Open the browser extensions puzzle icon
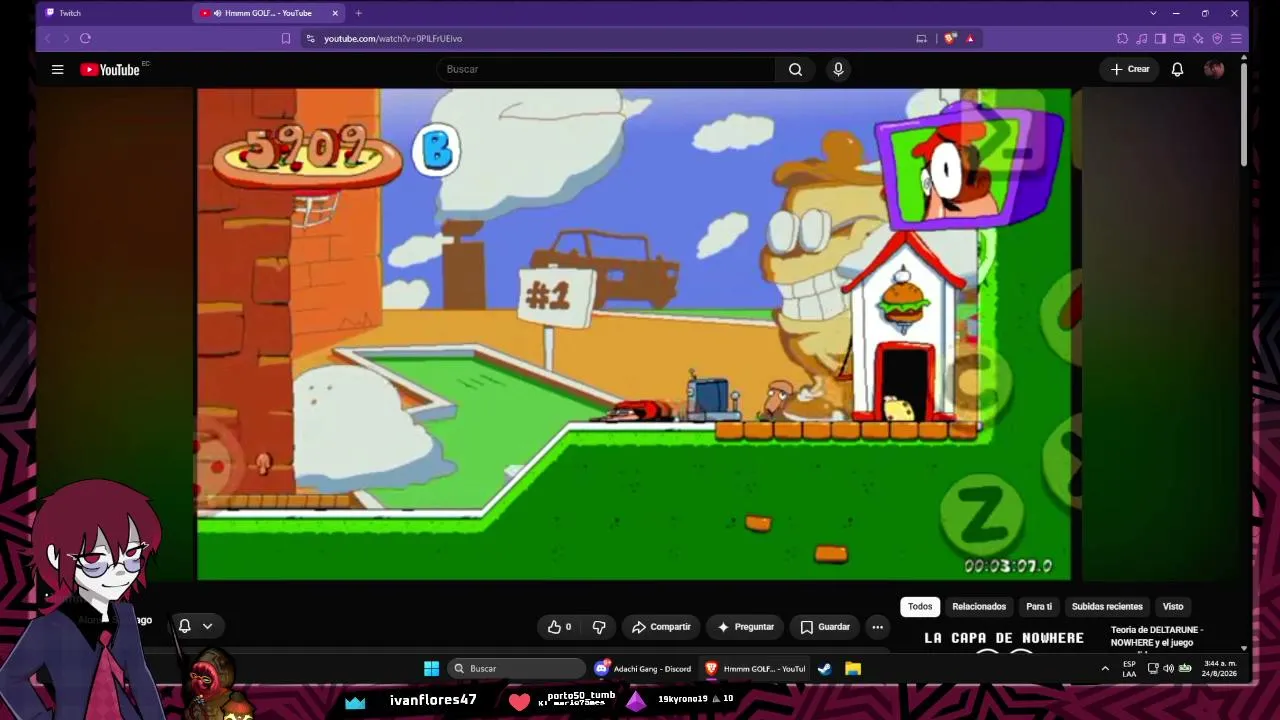 tap(1122, 38)
